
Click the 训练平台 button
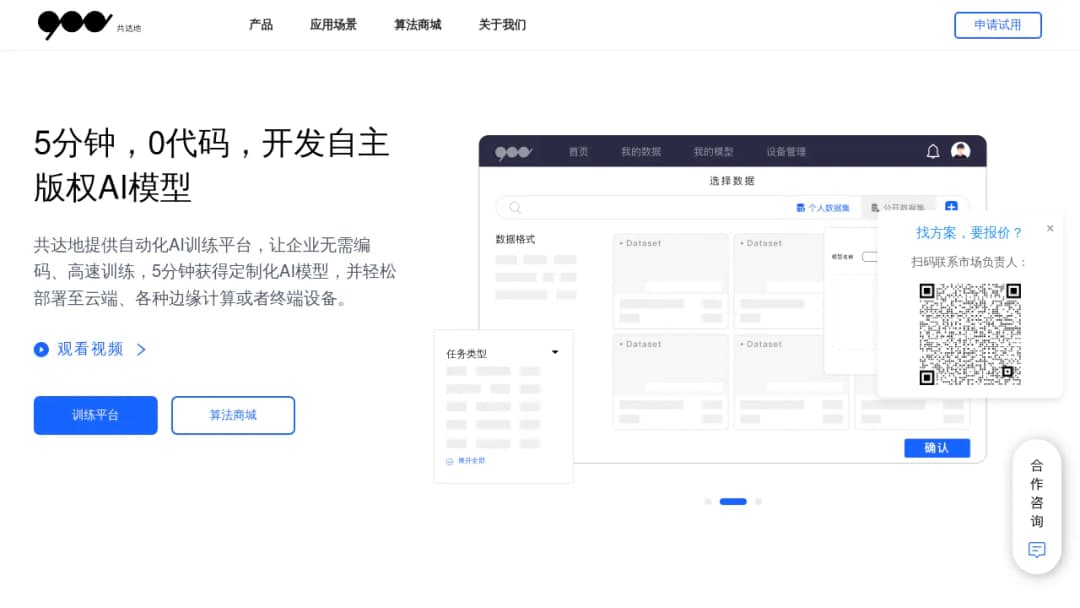point(95,415)
